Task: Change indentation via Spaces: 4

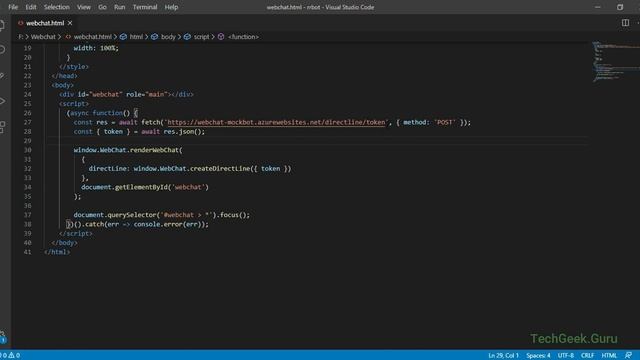Action: coord(538,355)
